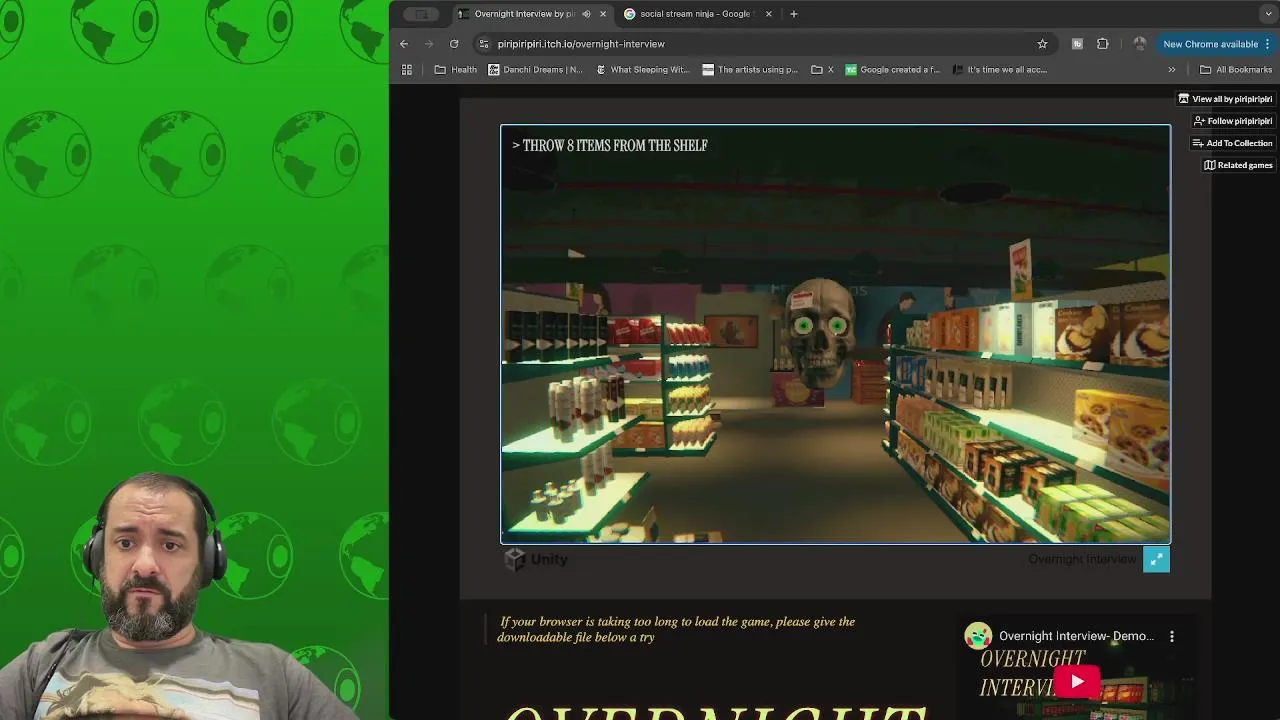The image size is (1280, 720).
Task: Close the Overnight Interview tab
Action: pos(603,14)
